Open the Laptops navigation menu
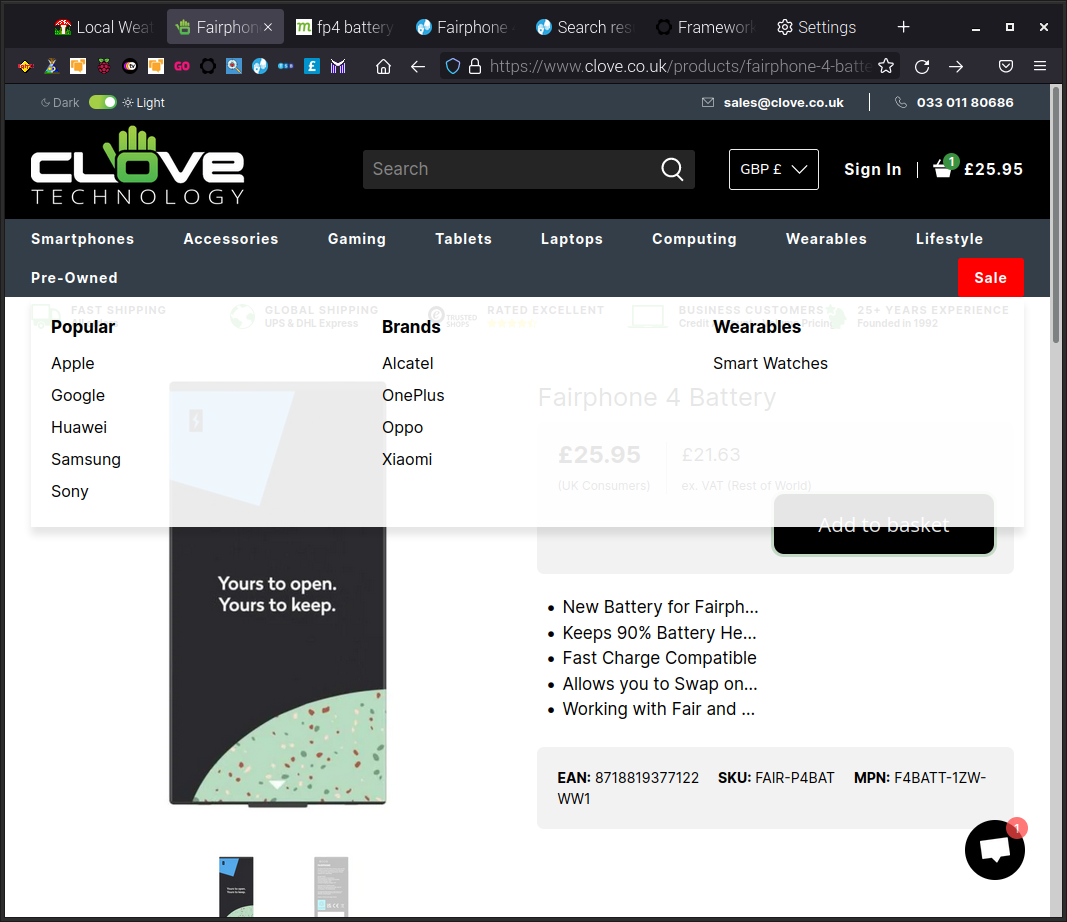This screenshot has width=1067, height=922. coord(572,239)
